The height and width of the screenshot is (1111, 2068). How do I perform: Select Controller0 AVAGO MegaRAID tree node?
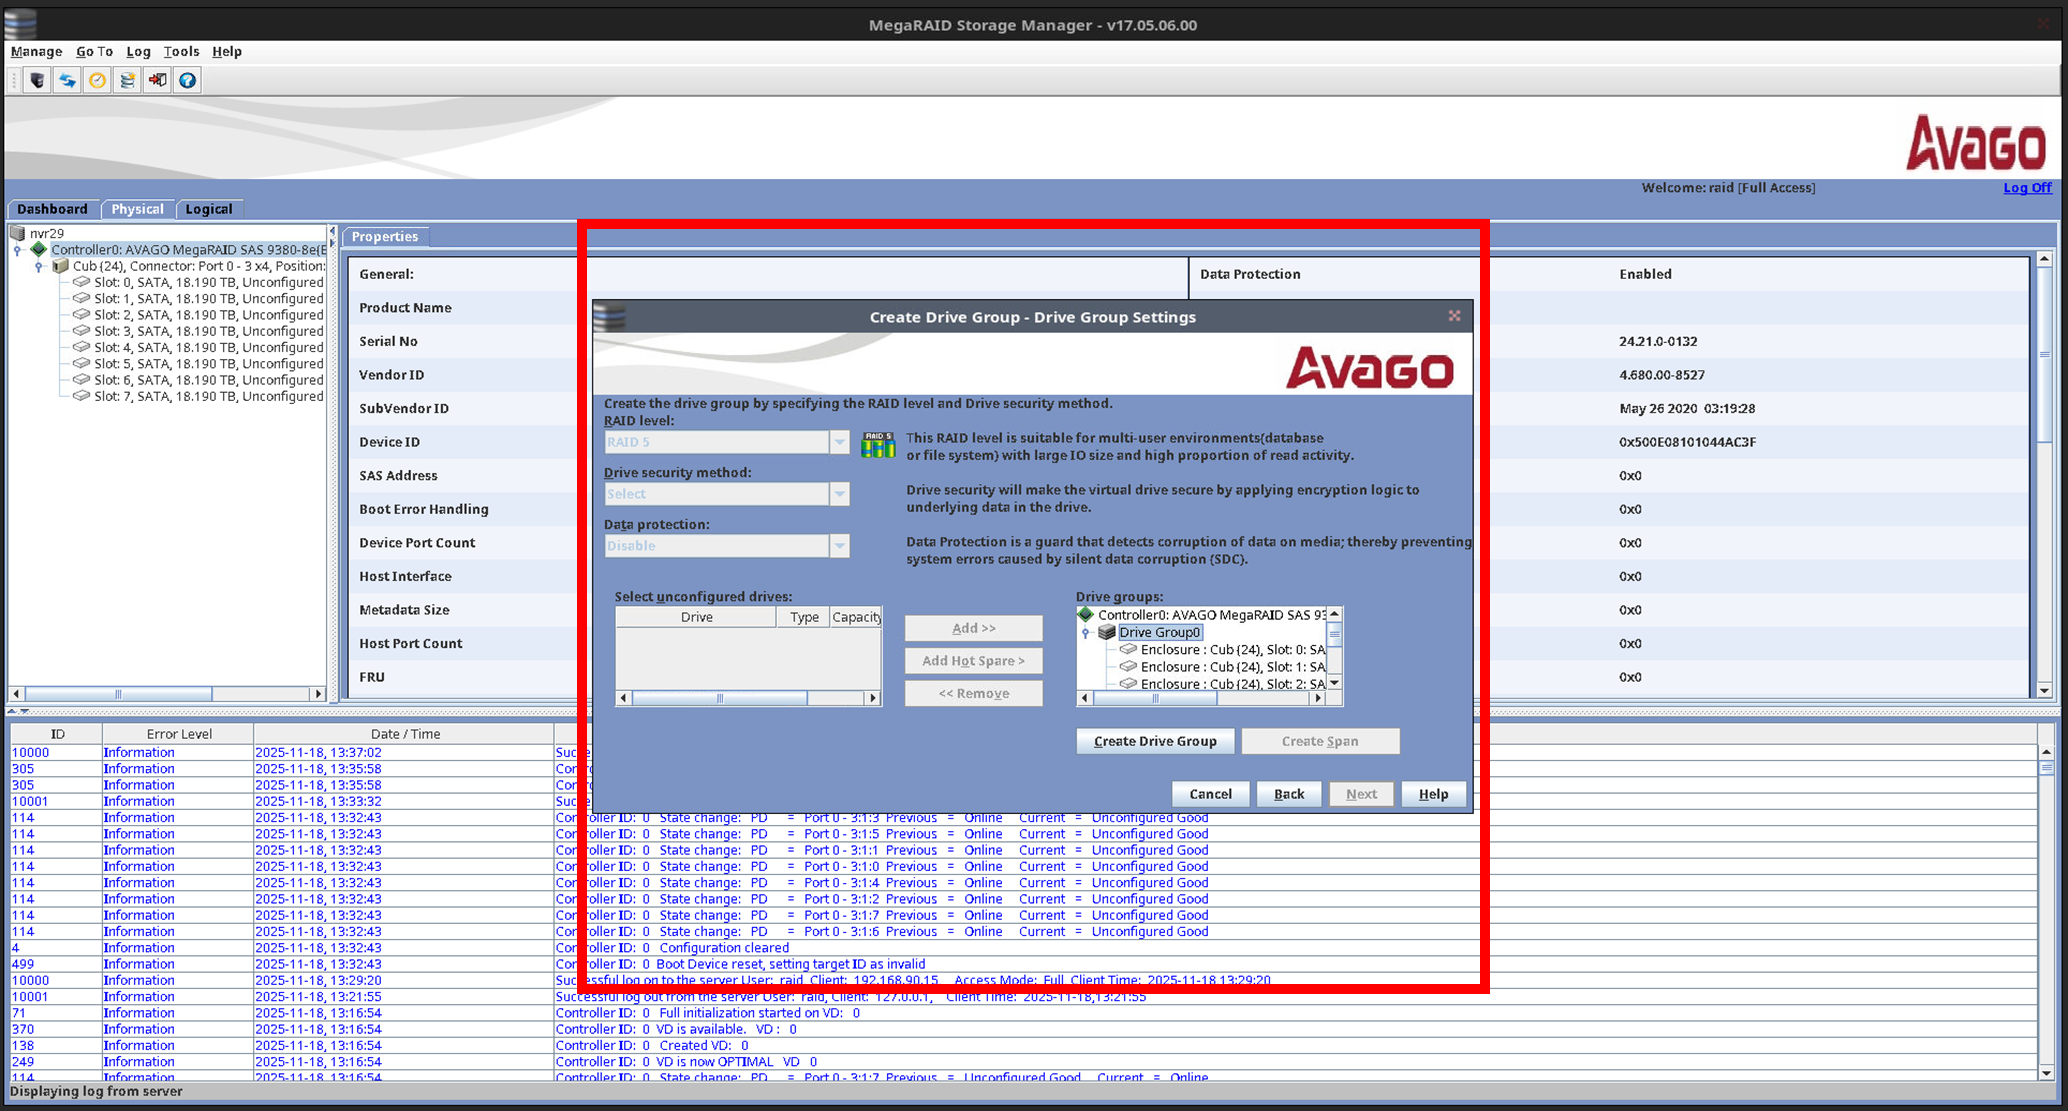point(188,250)
